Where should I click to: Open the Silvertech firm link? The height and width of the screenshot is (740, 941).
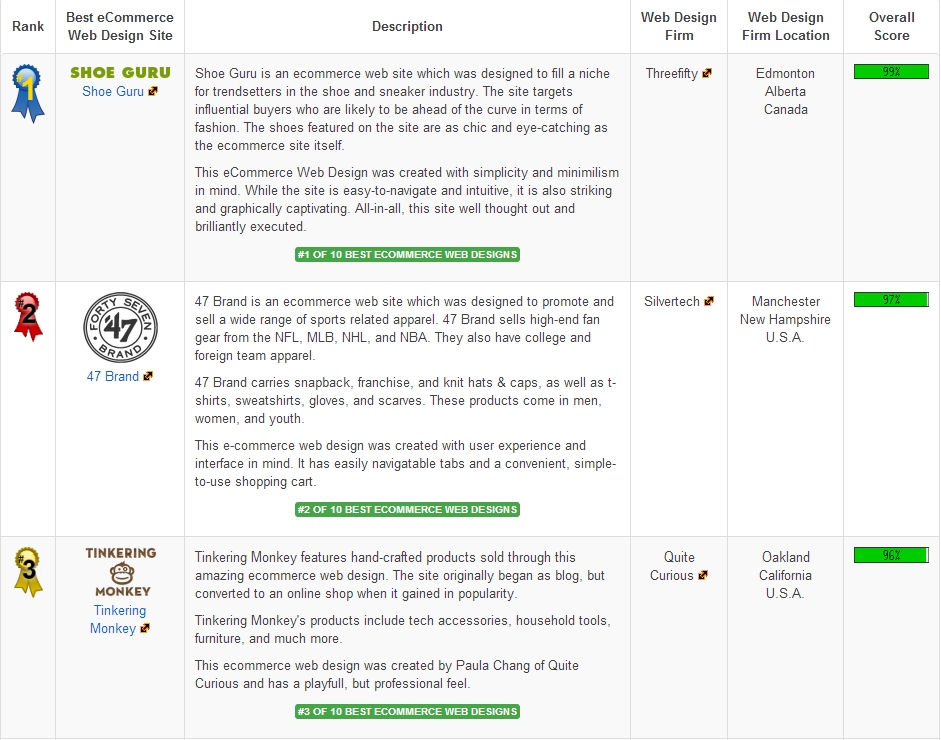point(672,301)
